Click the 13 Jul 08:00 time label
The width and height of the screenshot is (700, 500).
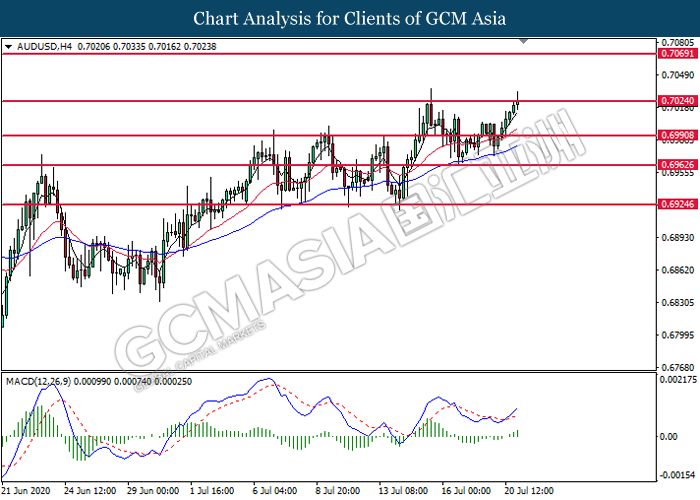tap(403, 491)
